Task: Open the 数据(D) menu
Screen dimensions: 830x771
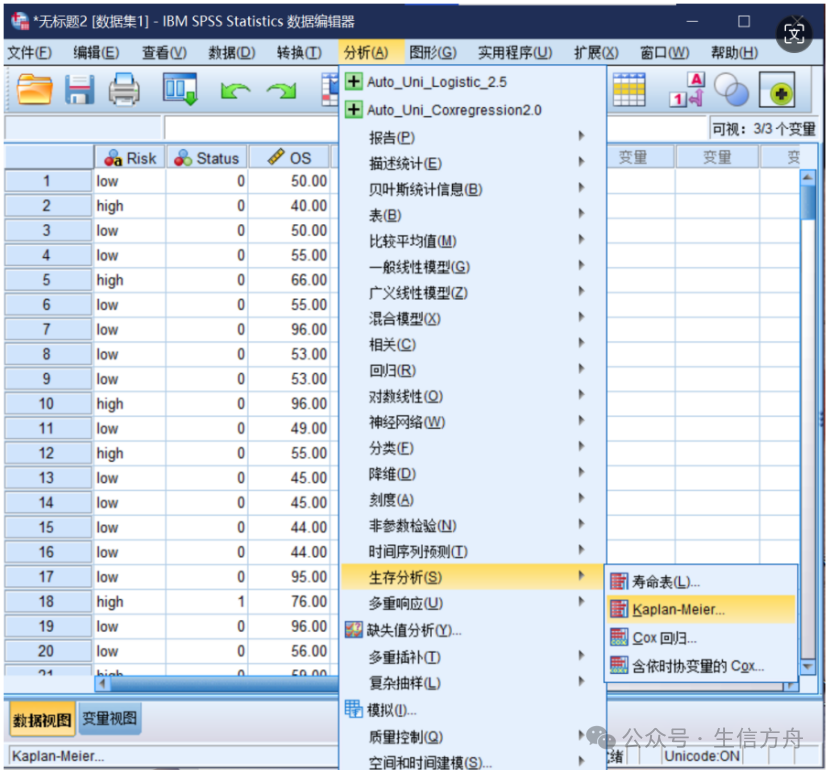Action: [231, 52]
